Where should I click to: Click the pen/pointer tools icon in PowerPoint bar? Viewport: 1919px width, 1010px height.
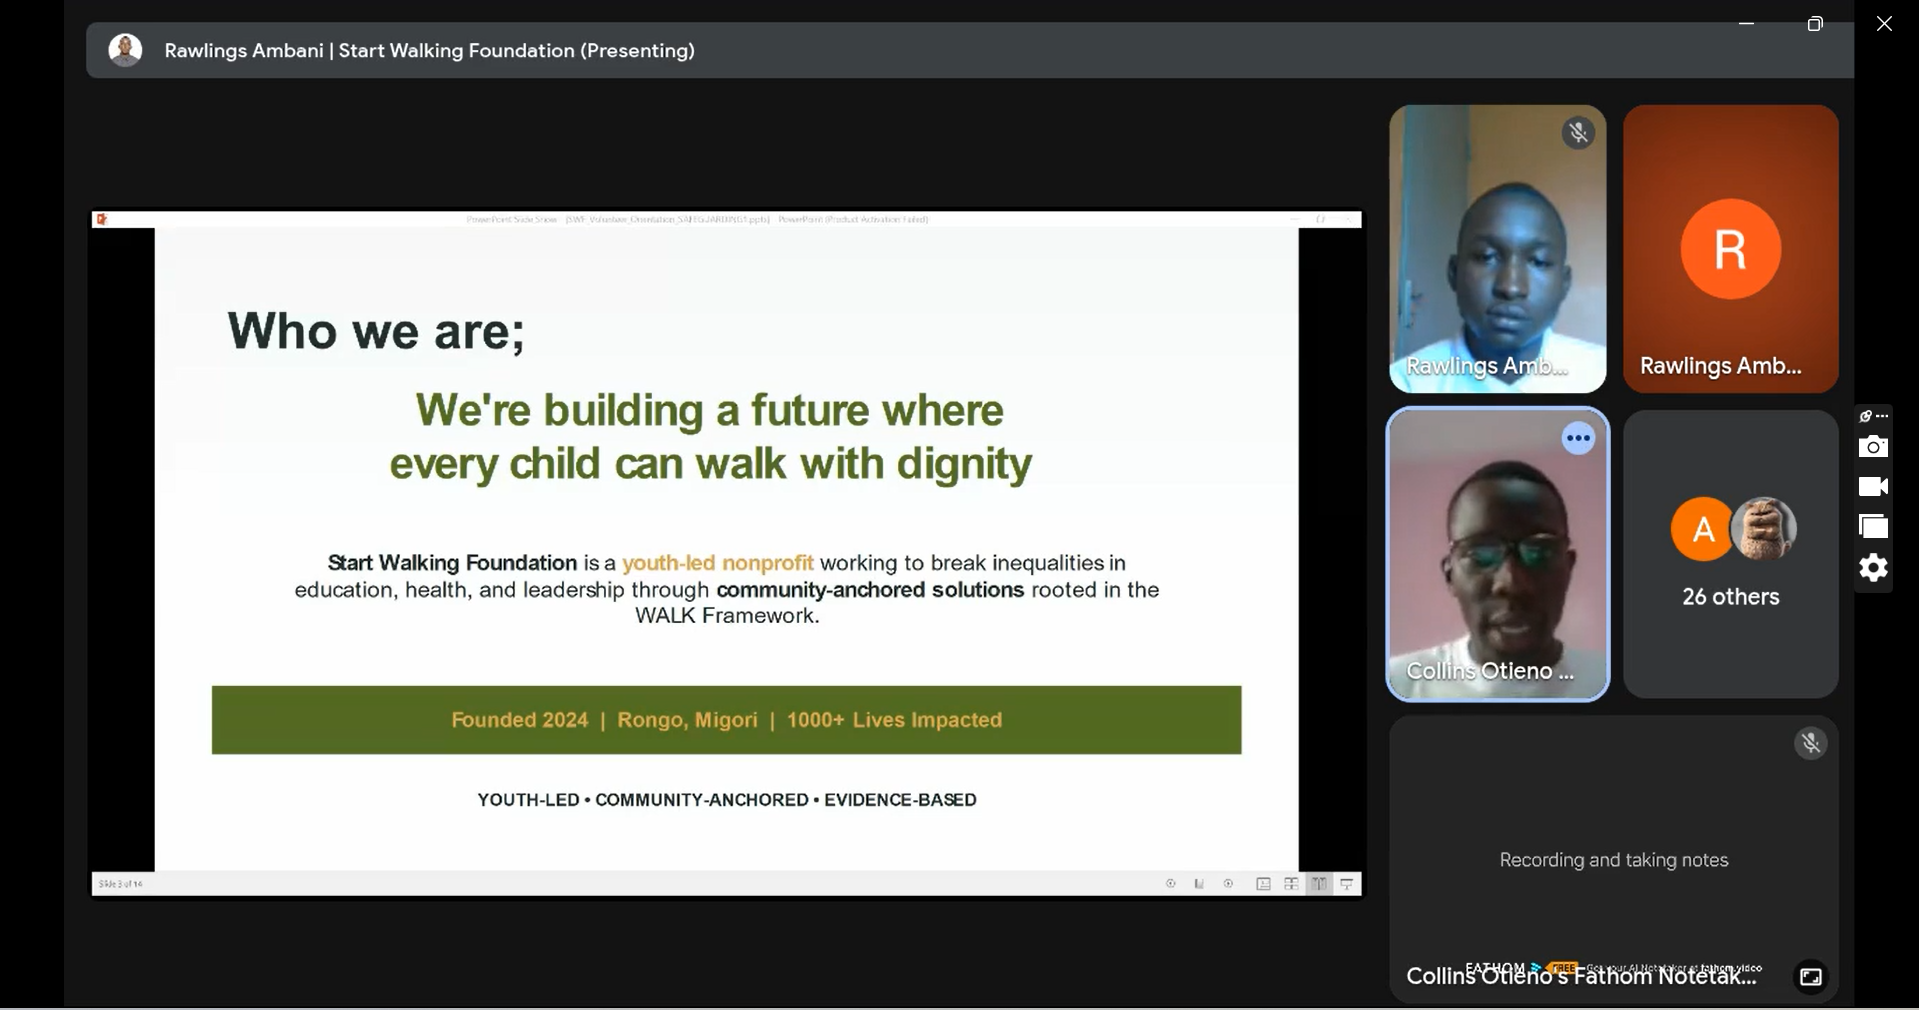(1199, 884)
